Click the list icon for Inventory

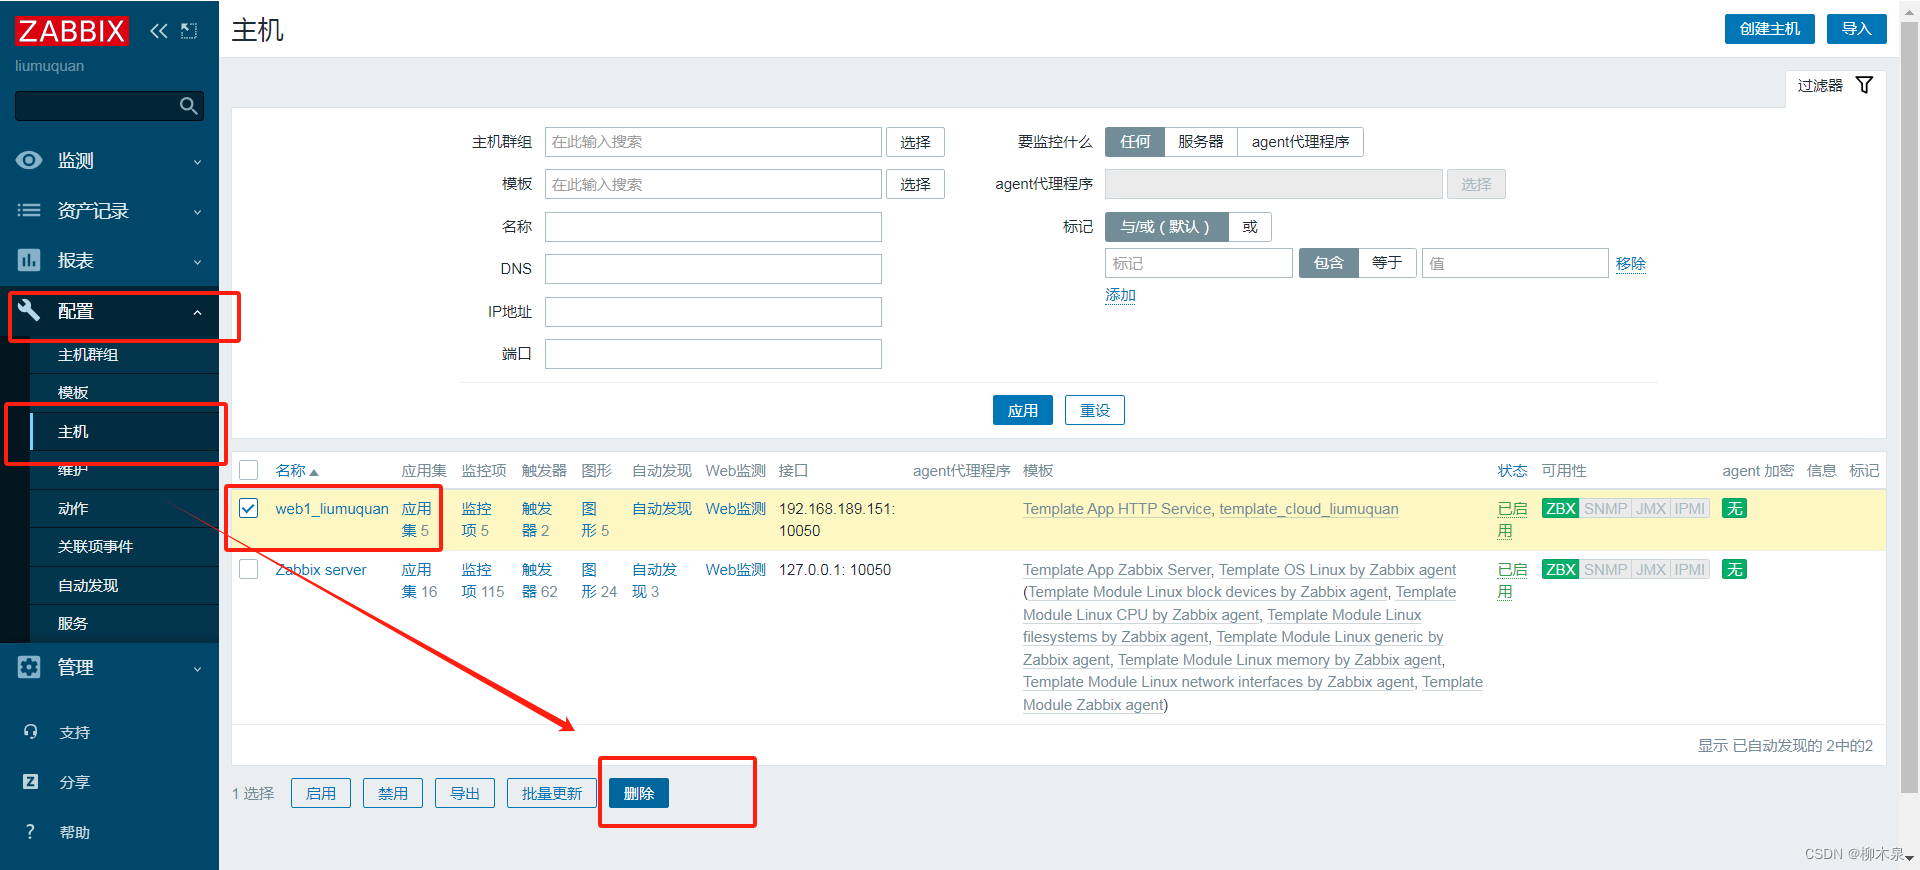point(30,210)
